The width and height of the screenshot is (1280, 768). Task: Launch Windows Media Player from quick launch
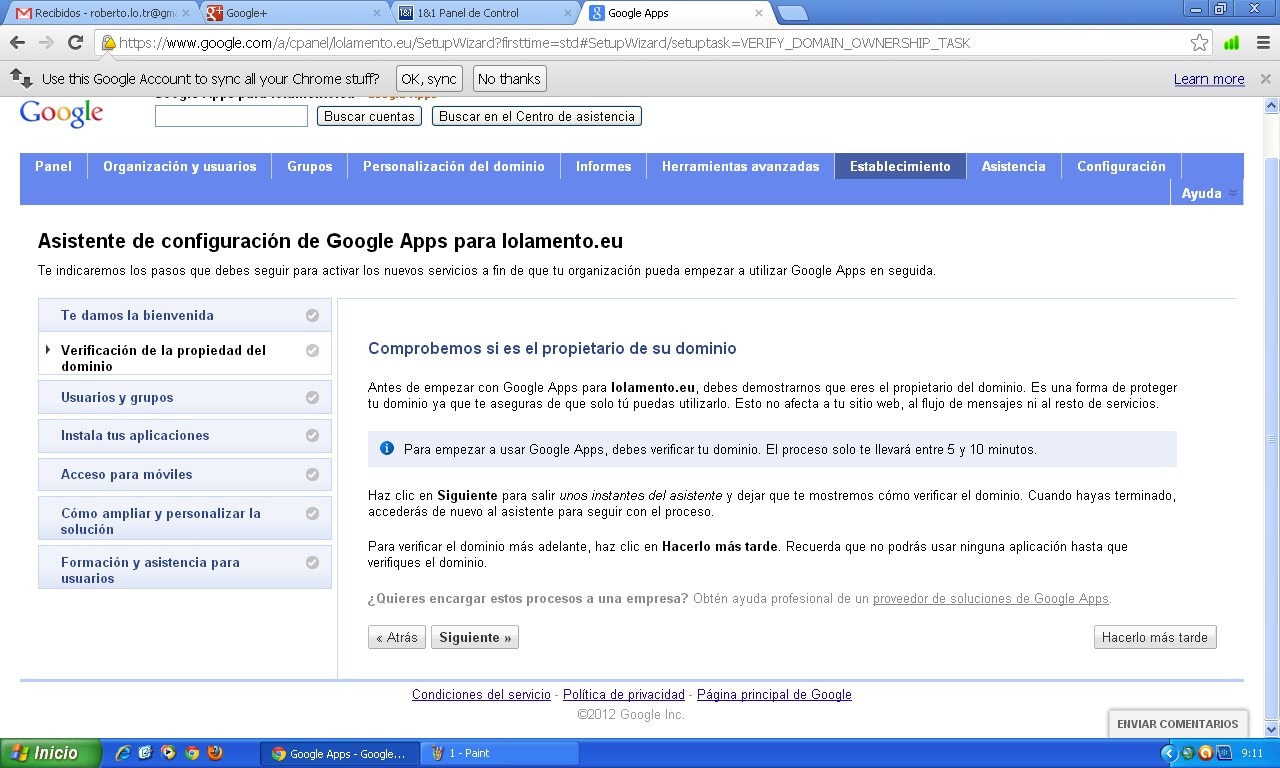pos(168,753)
